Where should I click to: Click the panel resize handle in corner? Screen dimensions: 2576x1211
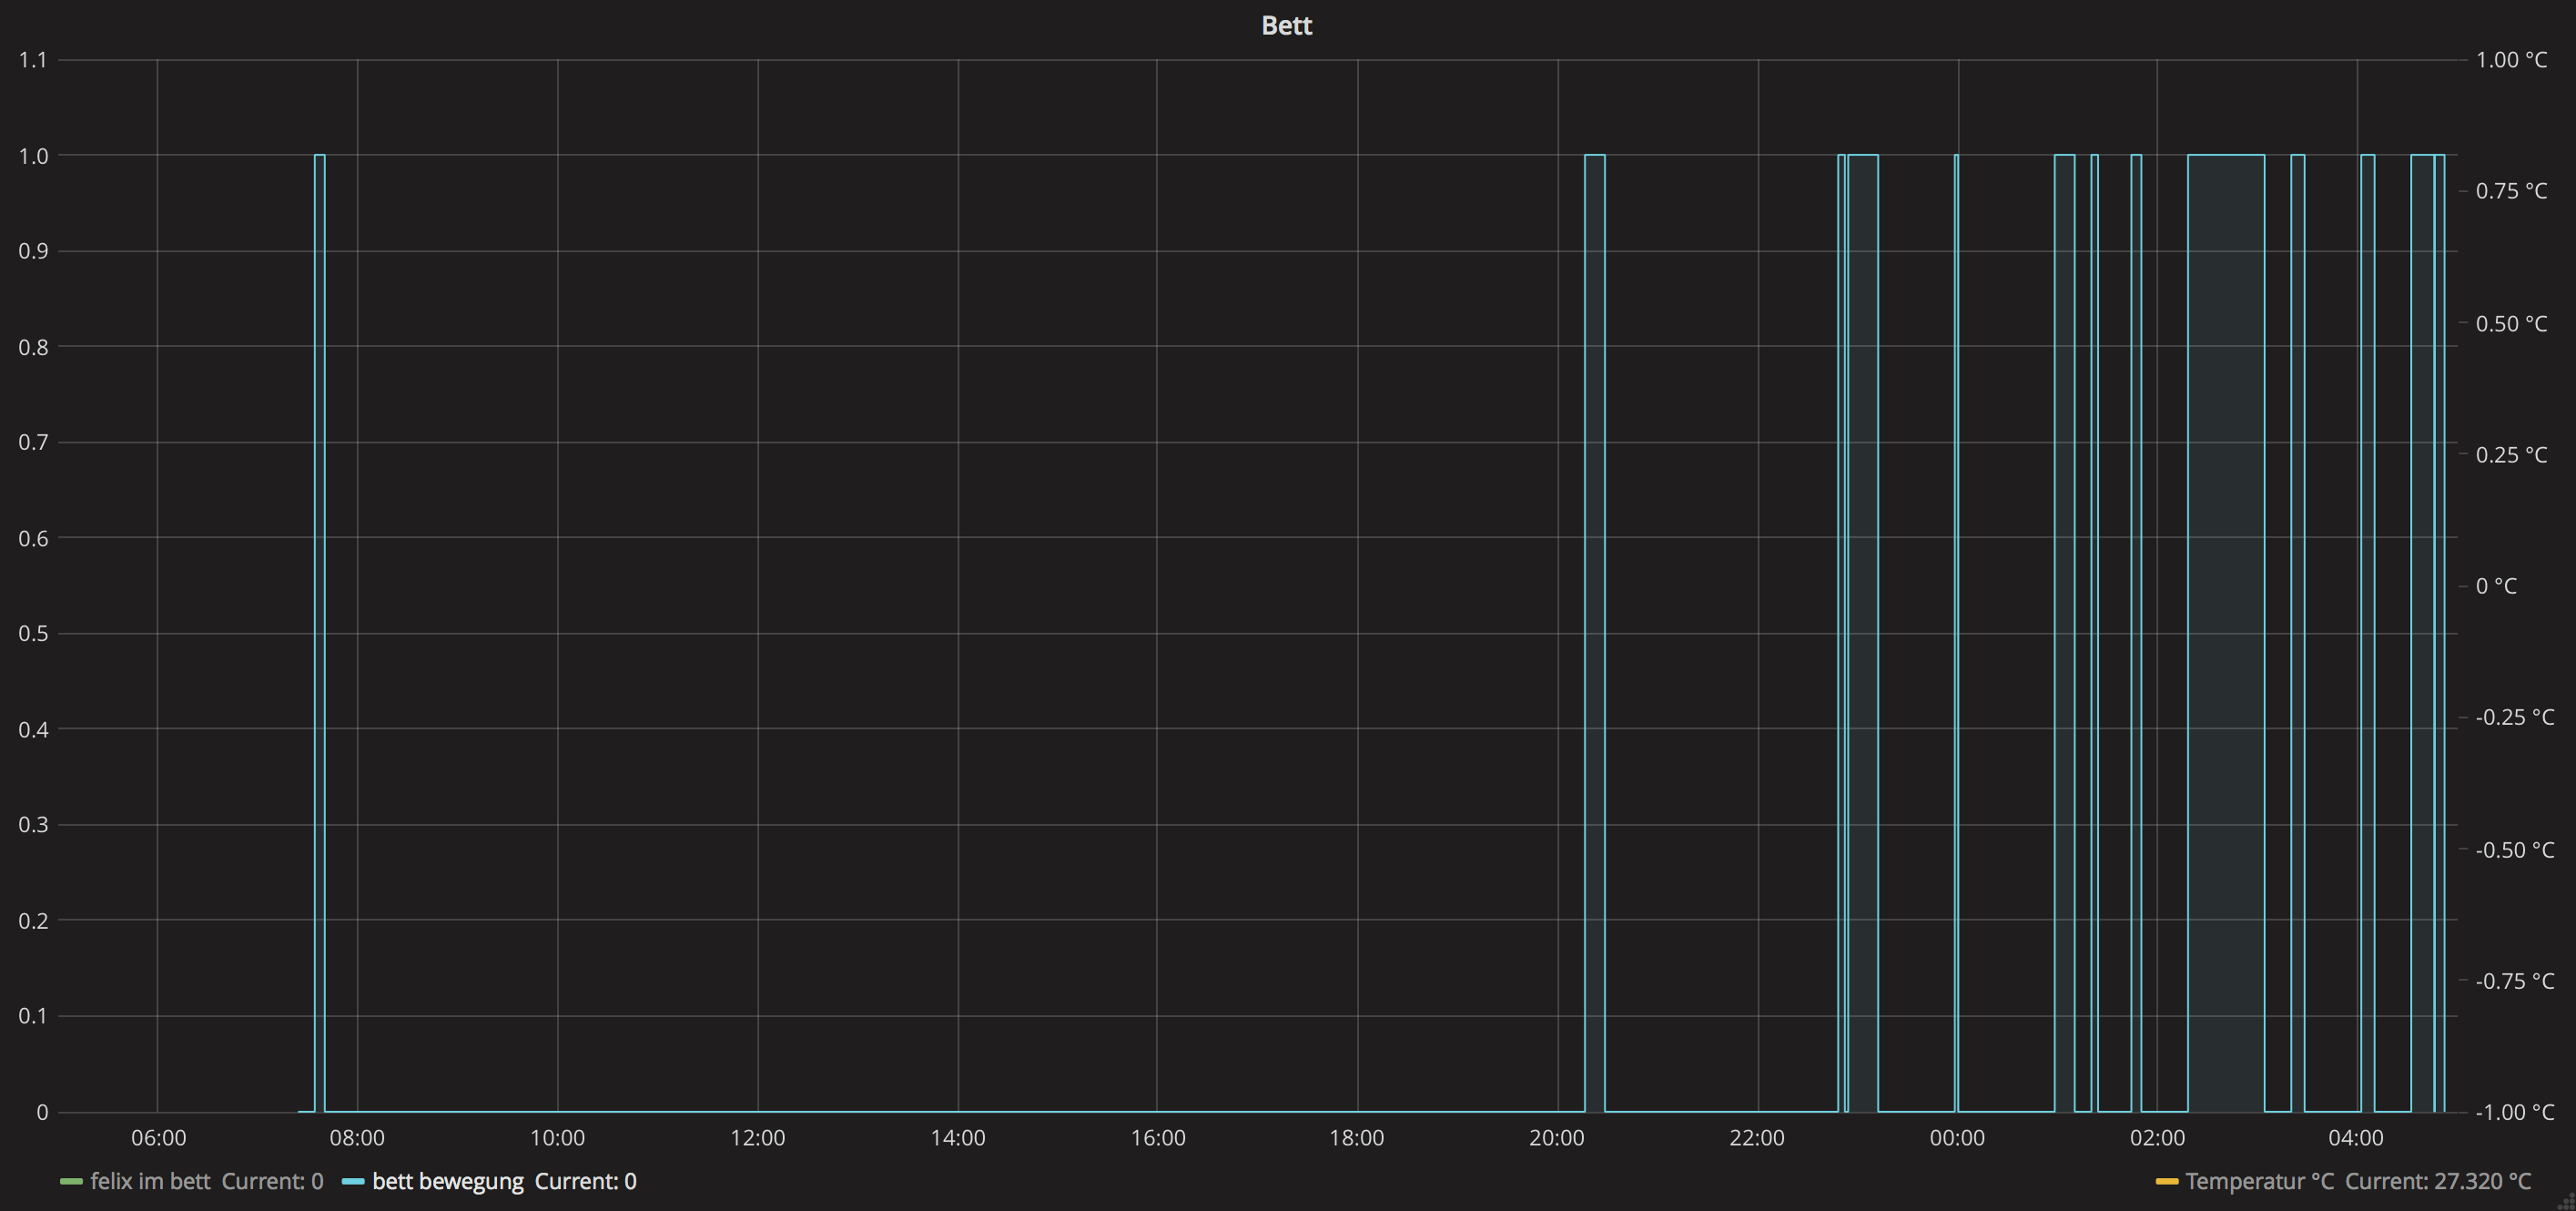(2566, 1201)
